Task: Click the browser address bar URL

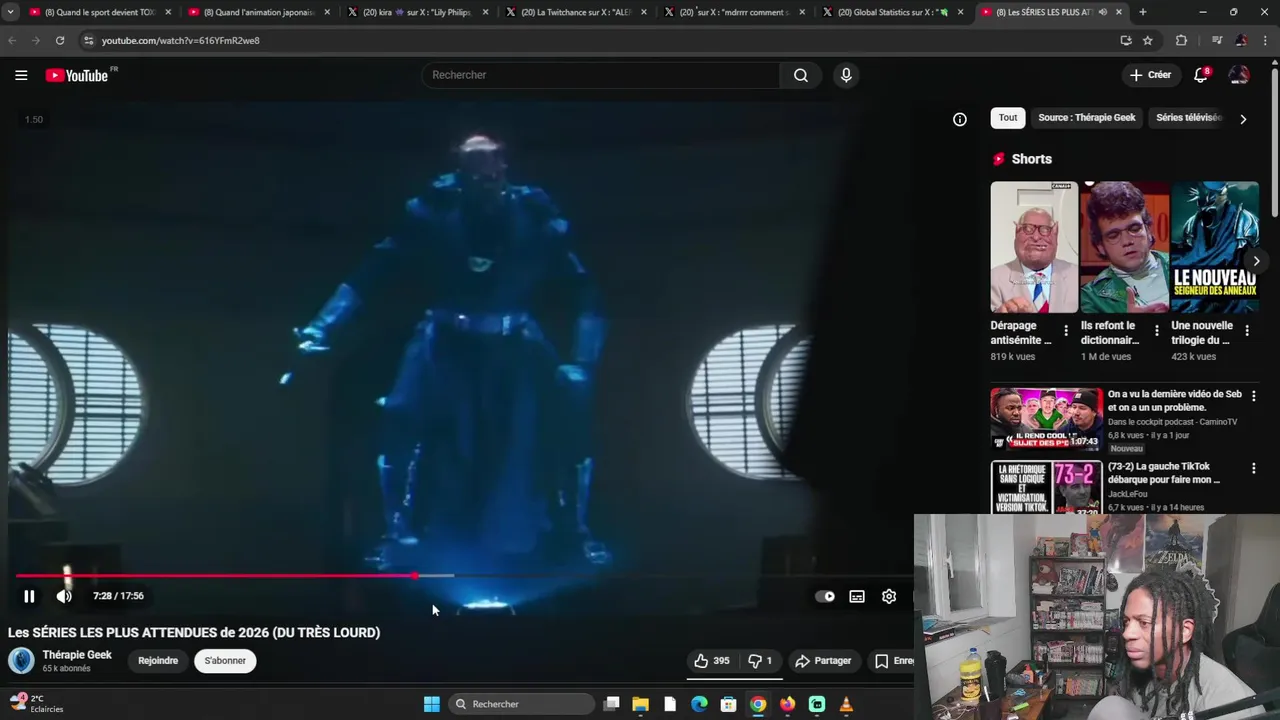Action: point(180,40)
